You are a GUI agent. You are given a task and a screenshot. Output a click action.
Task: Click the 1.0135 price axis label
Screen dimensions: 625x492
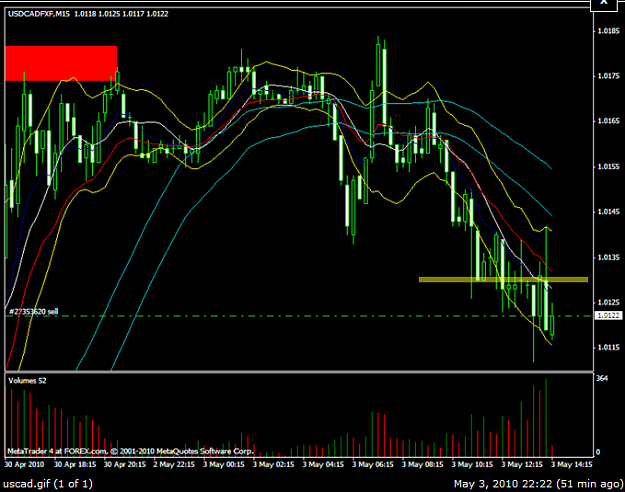point(609,257)
